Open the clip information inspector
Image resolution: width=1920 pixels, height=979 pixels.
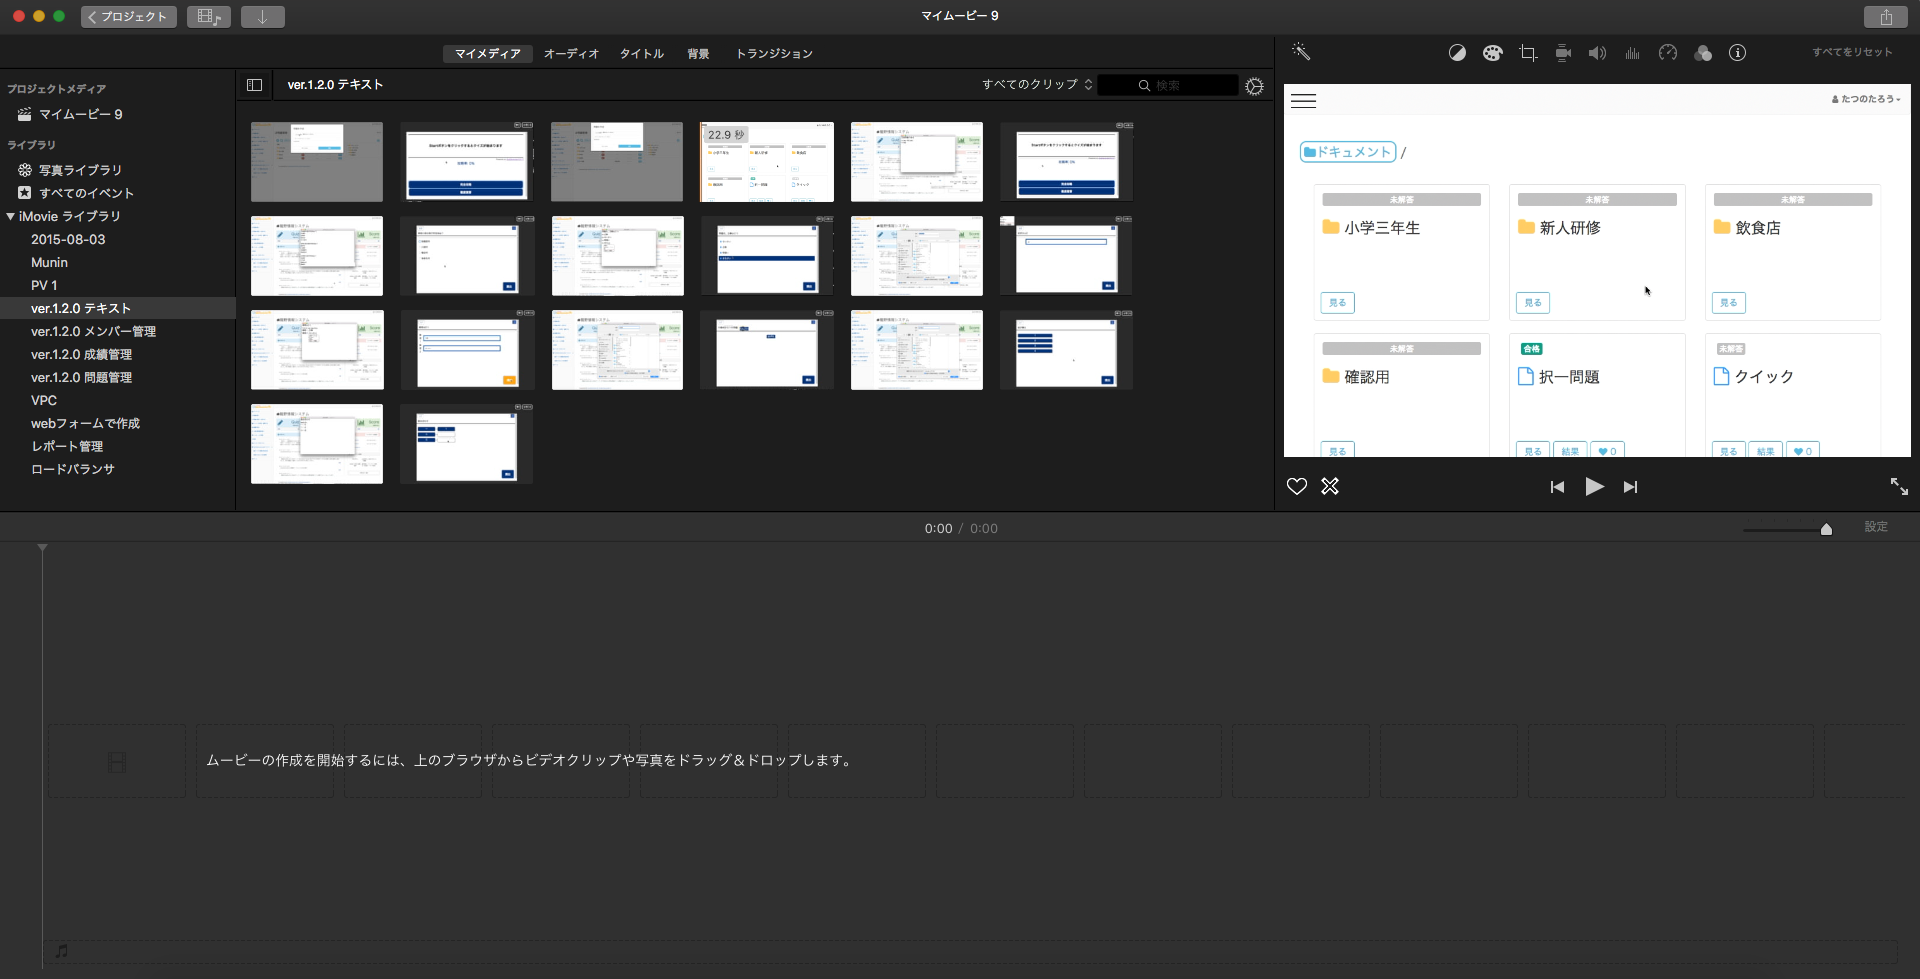[1738, 53]
